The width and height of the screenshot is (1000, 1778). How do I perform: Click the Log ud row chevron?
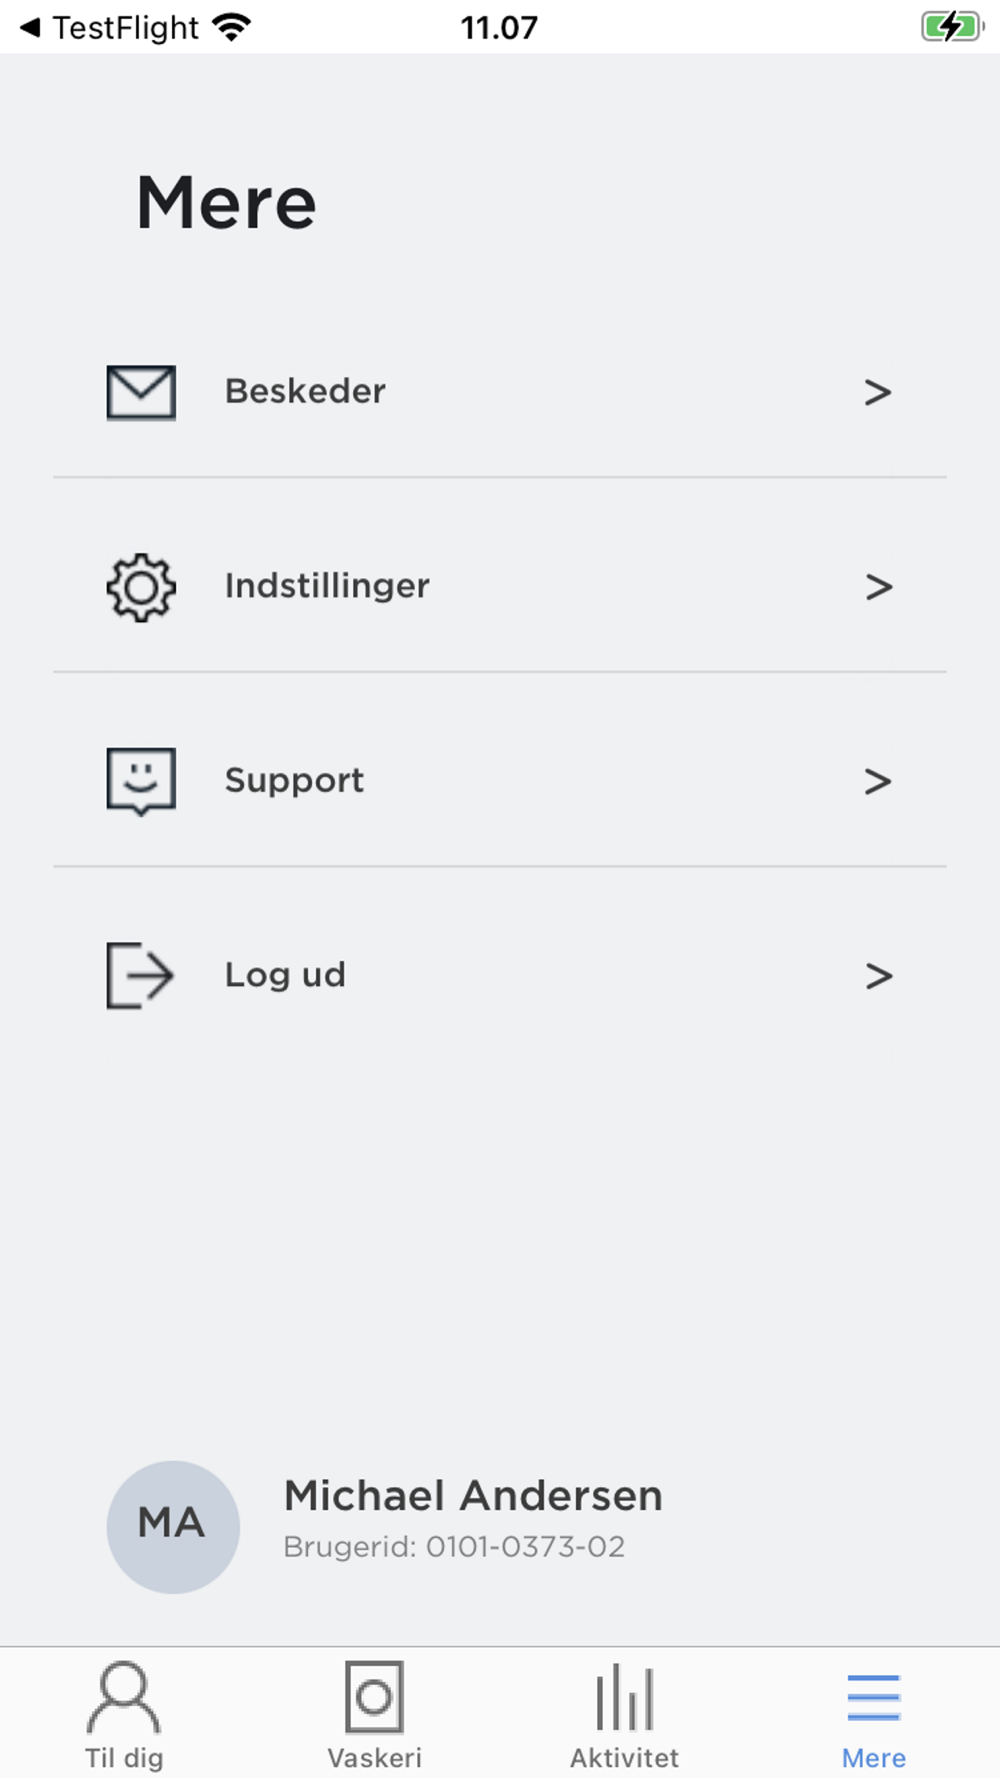pyautogui.click(x=878, y=975)
